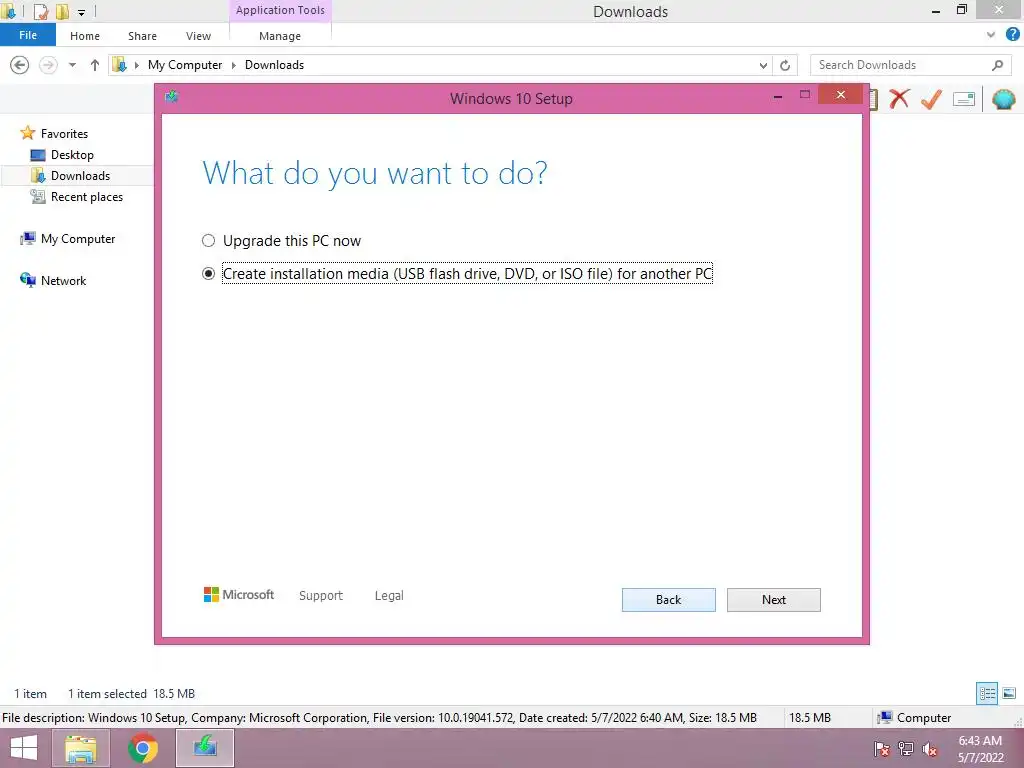This screenshot has width=1024, height=768.
Task: Select Recent places in navigation pane
Action: click(x=76, y=197)
